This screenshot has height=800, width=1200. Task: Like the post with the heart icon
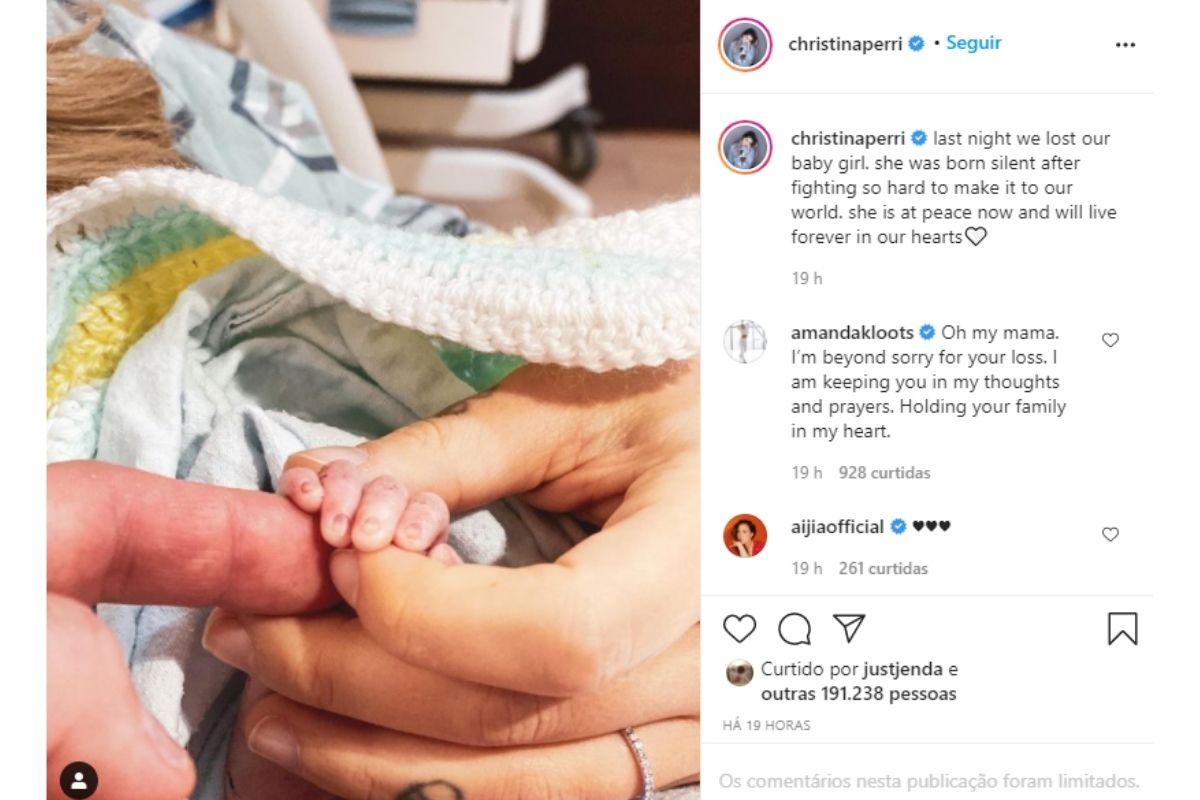pos(739,629)
